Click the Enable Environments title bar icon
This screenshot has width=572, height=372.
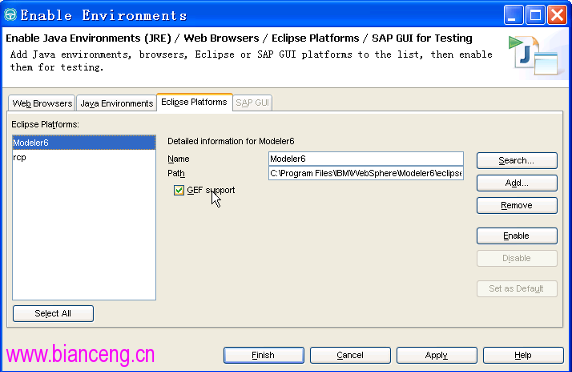pyautogui.click(x=11, y=15)
